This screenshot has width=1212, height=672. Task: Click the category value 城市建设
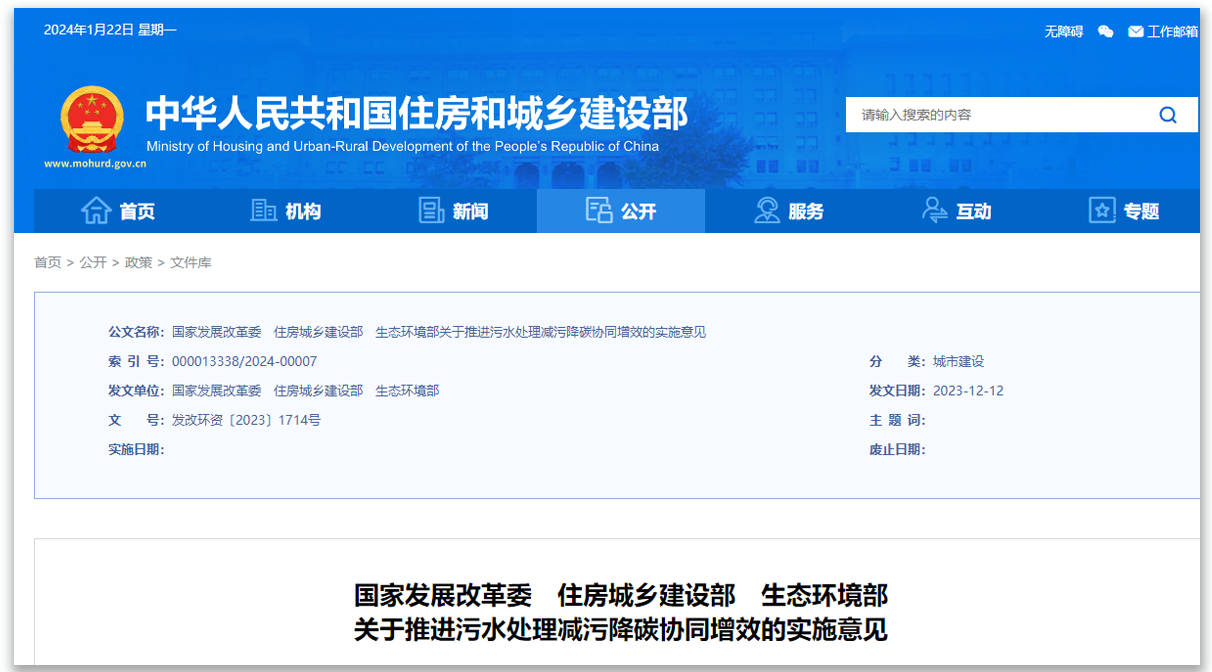point(959,361)
